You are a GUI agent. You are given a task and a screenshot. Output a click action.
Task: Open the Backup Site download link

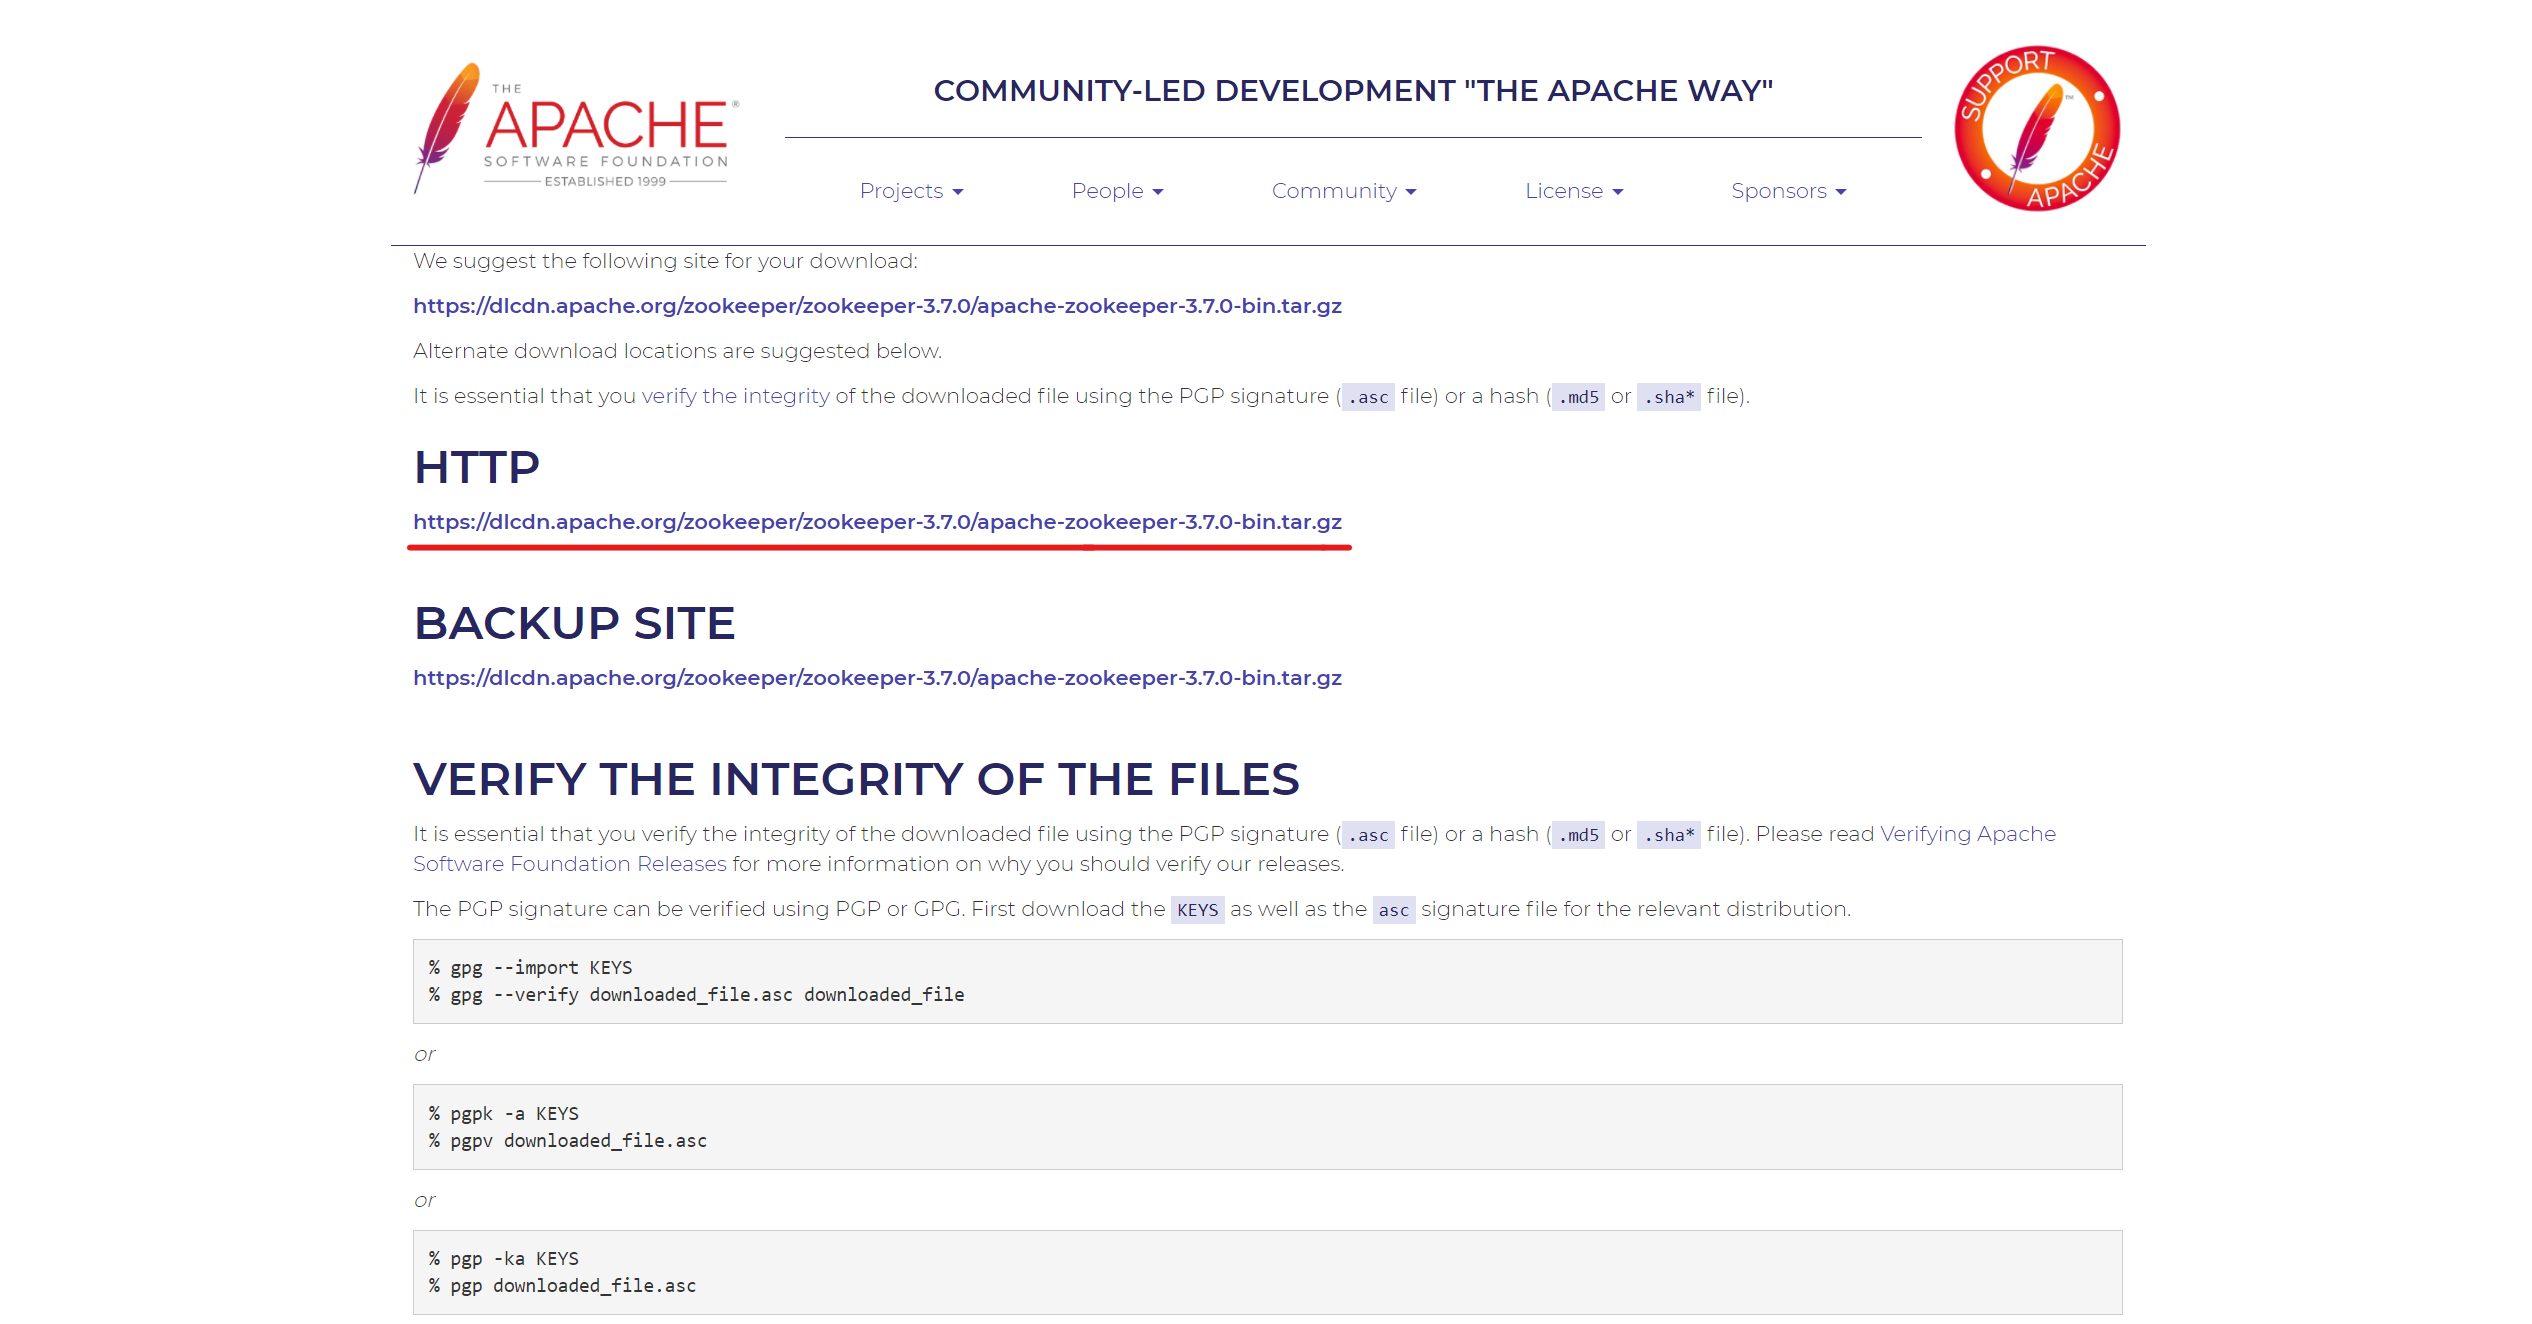[877, 678]
